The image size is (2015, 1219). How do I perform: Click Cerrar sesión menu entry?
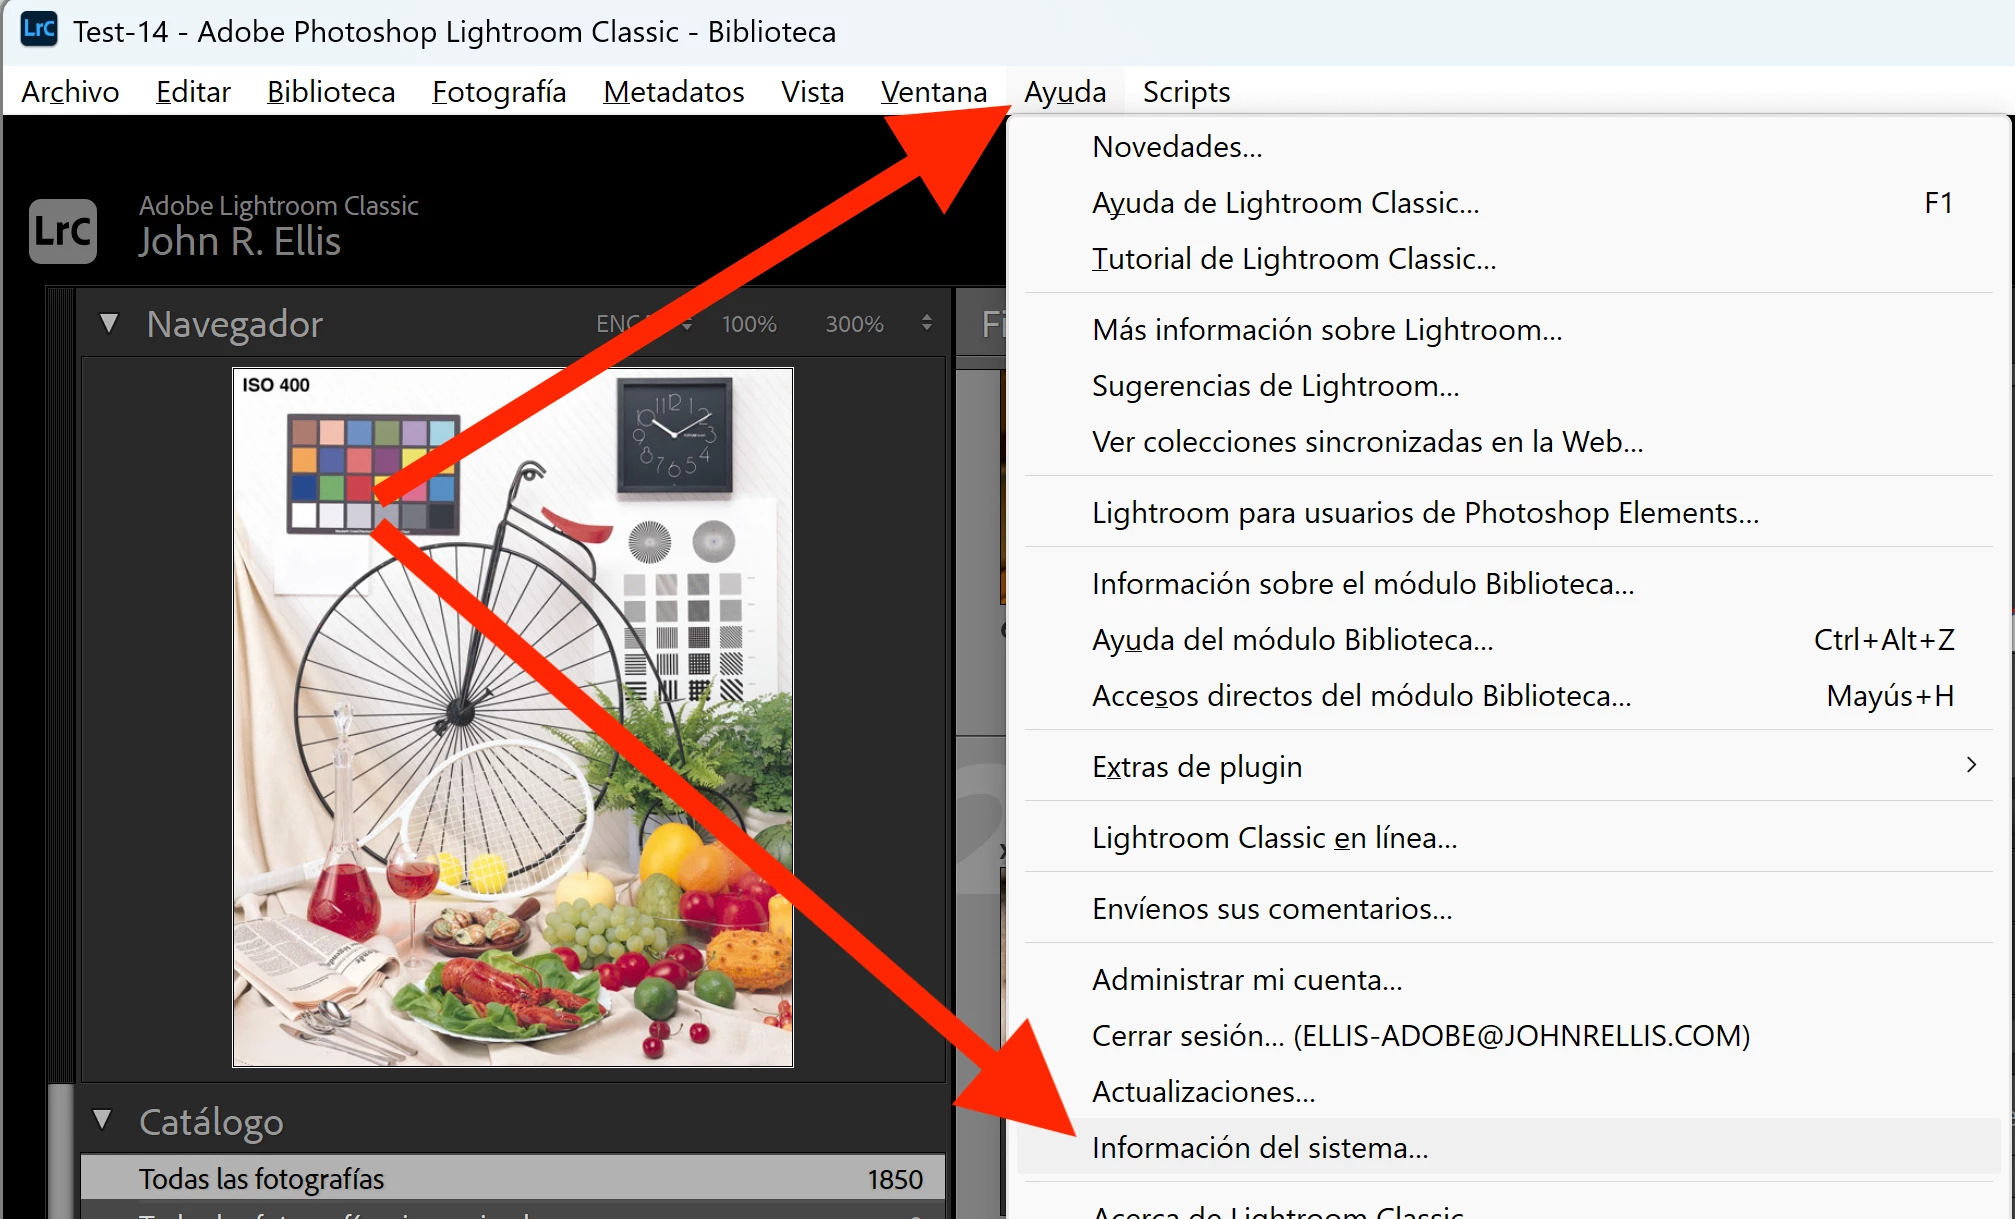pyautogui.click(x=1420, y=1035)
